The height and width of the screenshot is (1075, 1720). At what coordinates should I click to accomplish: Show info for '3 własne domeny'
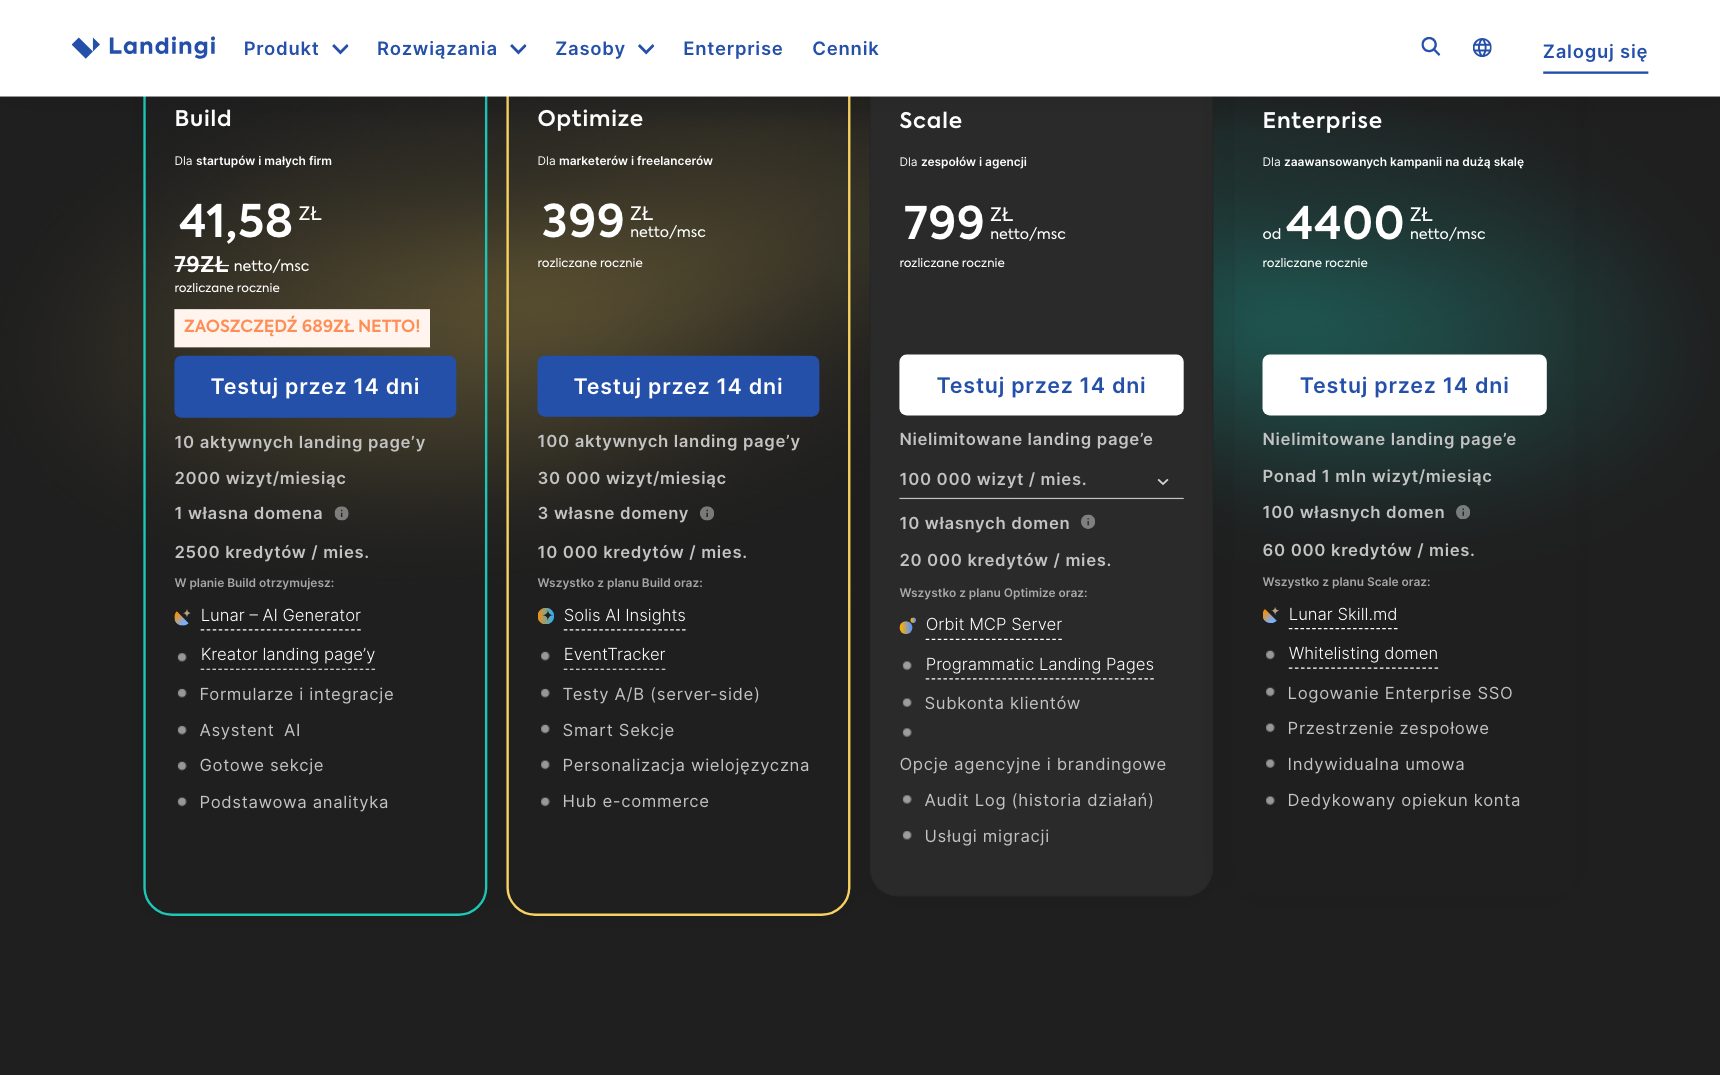pos(707,513)
